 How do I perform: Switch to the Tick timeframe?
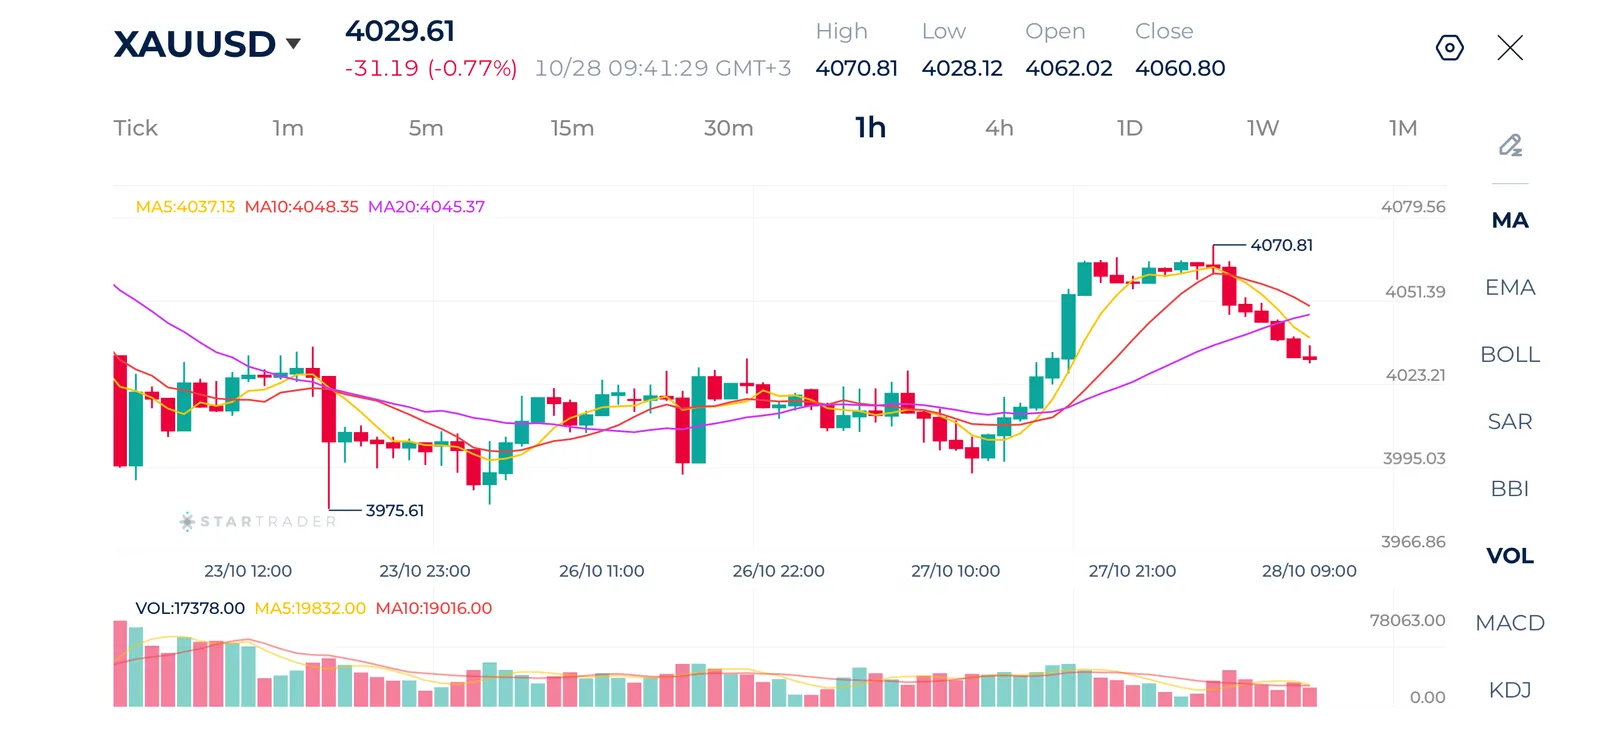click(x=135, y=128)
